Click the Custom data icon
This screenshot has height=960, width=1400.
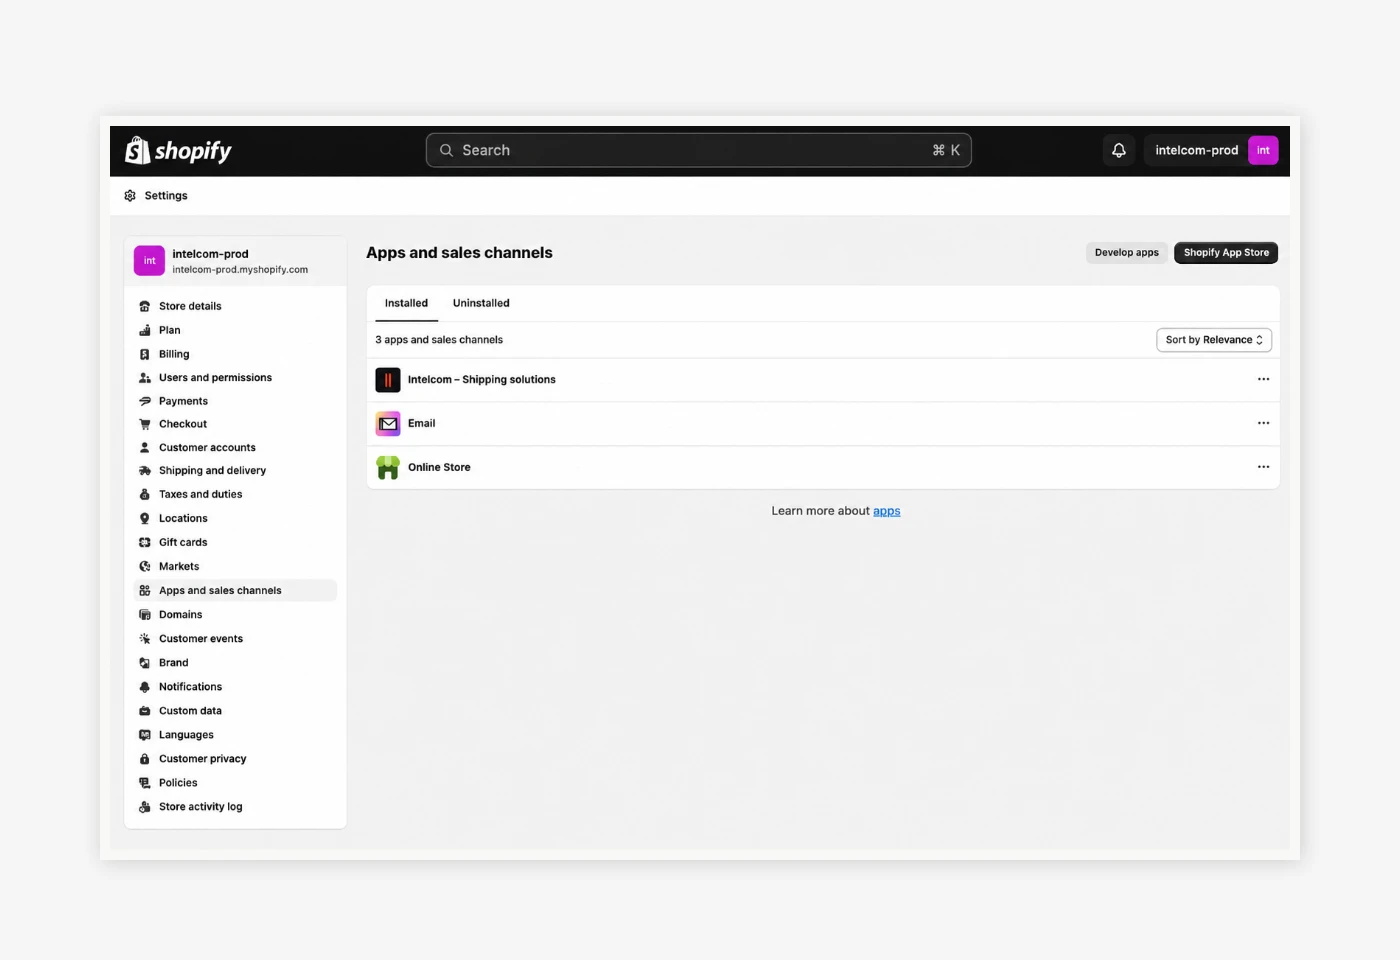point(145,711)
